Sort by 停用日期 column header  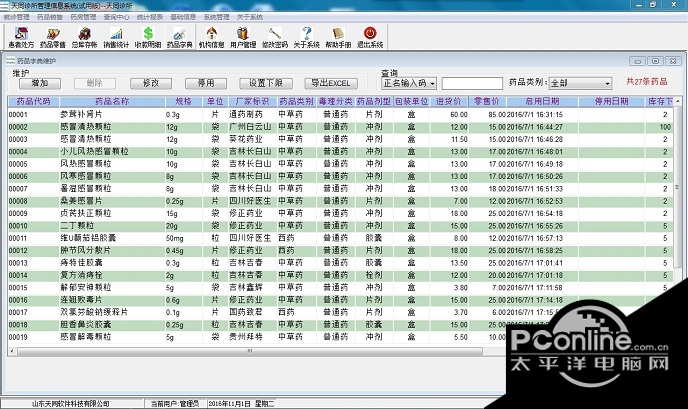click(612, 101)
